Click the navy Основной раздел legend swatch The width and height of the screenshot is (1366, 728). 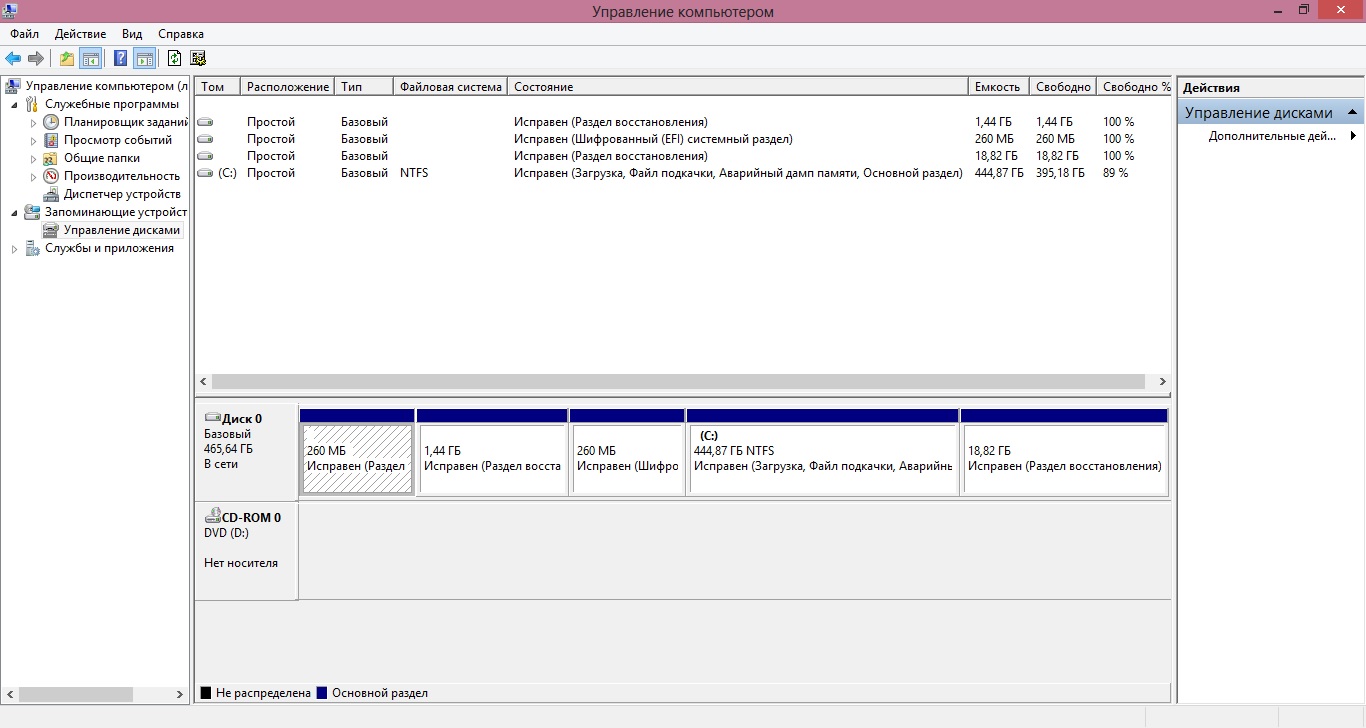(322, 693)
